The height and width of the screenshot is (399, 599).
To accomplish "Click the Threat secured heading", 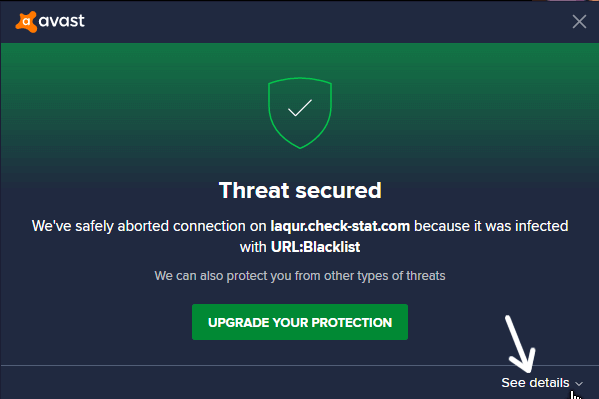I will [300, 190].
